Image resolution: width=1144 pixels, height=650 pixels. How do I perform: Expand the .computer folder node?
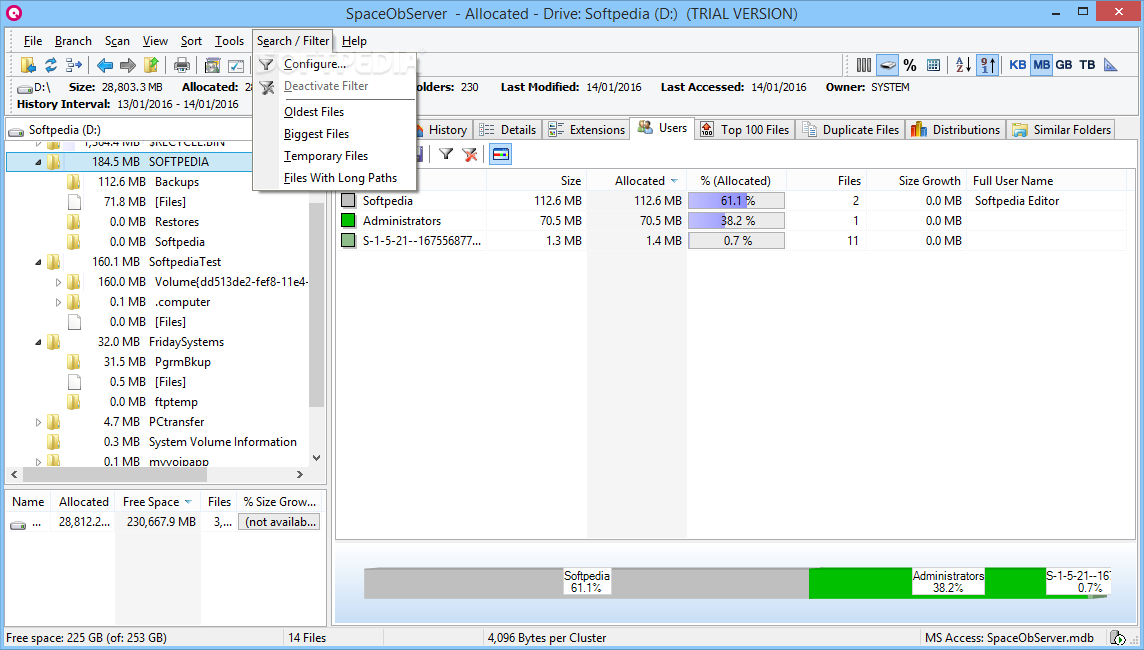click(58, 302)
